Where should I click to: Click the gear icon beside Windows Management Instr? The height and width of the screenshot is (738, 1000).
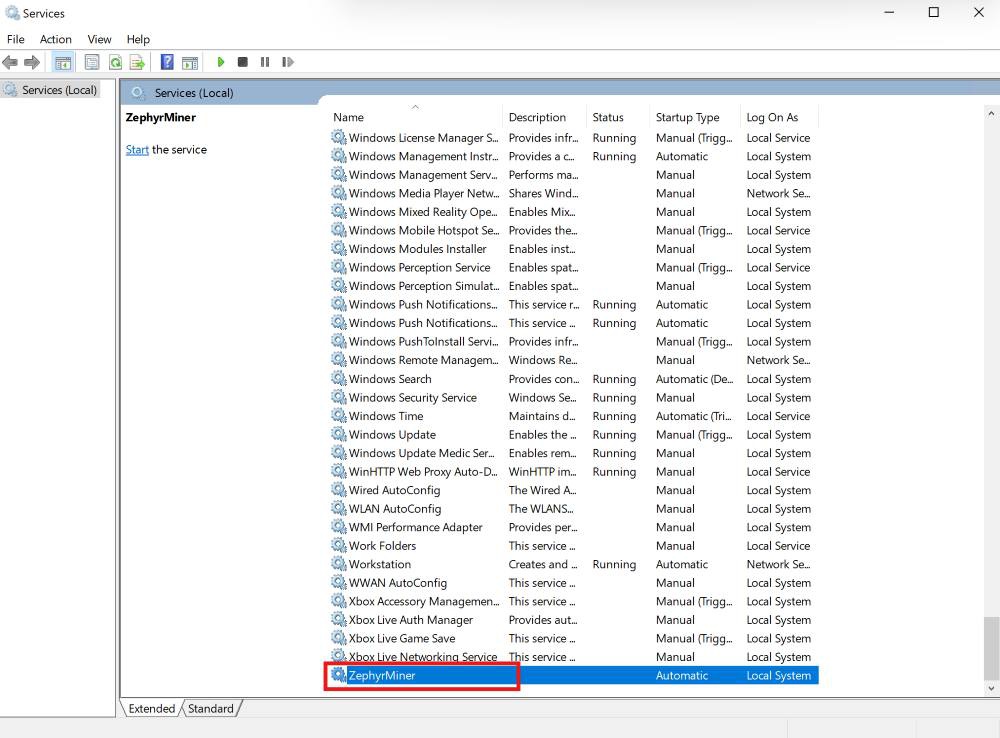(339, 156)
